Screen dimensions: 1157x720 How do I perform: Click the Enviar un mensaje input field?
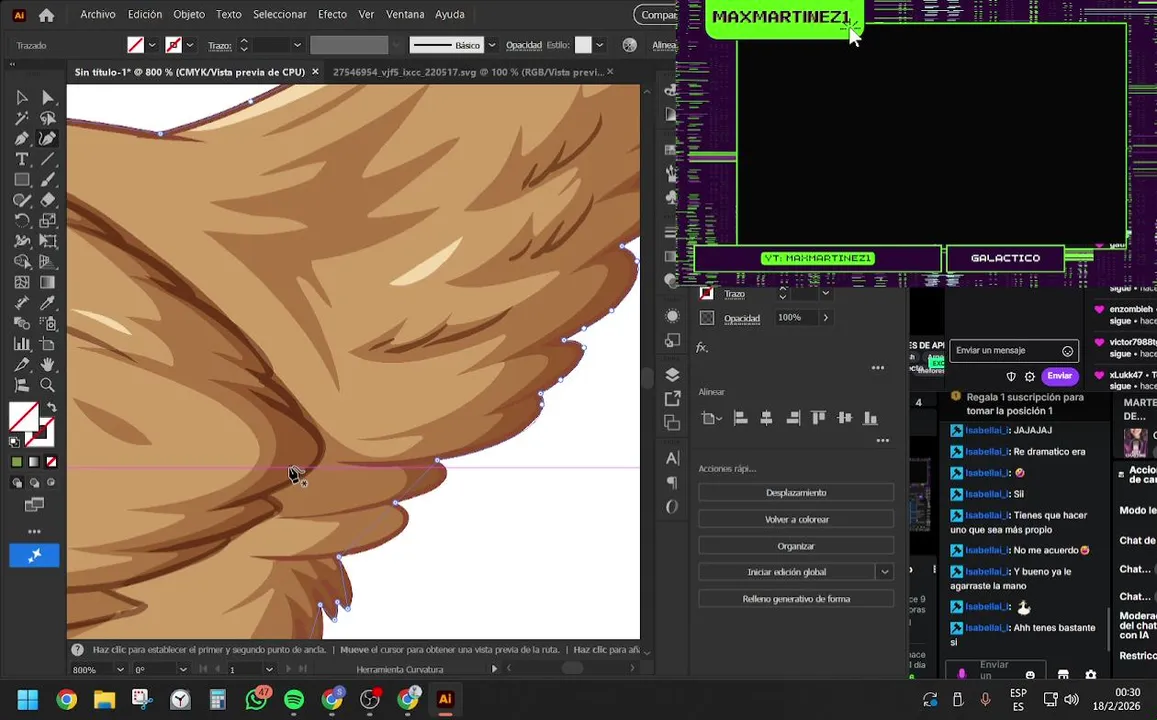click(x=1014, y=350)
